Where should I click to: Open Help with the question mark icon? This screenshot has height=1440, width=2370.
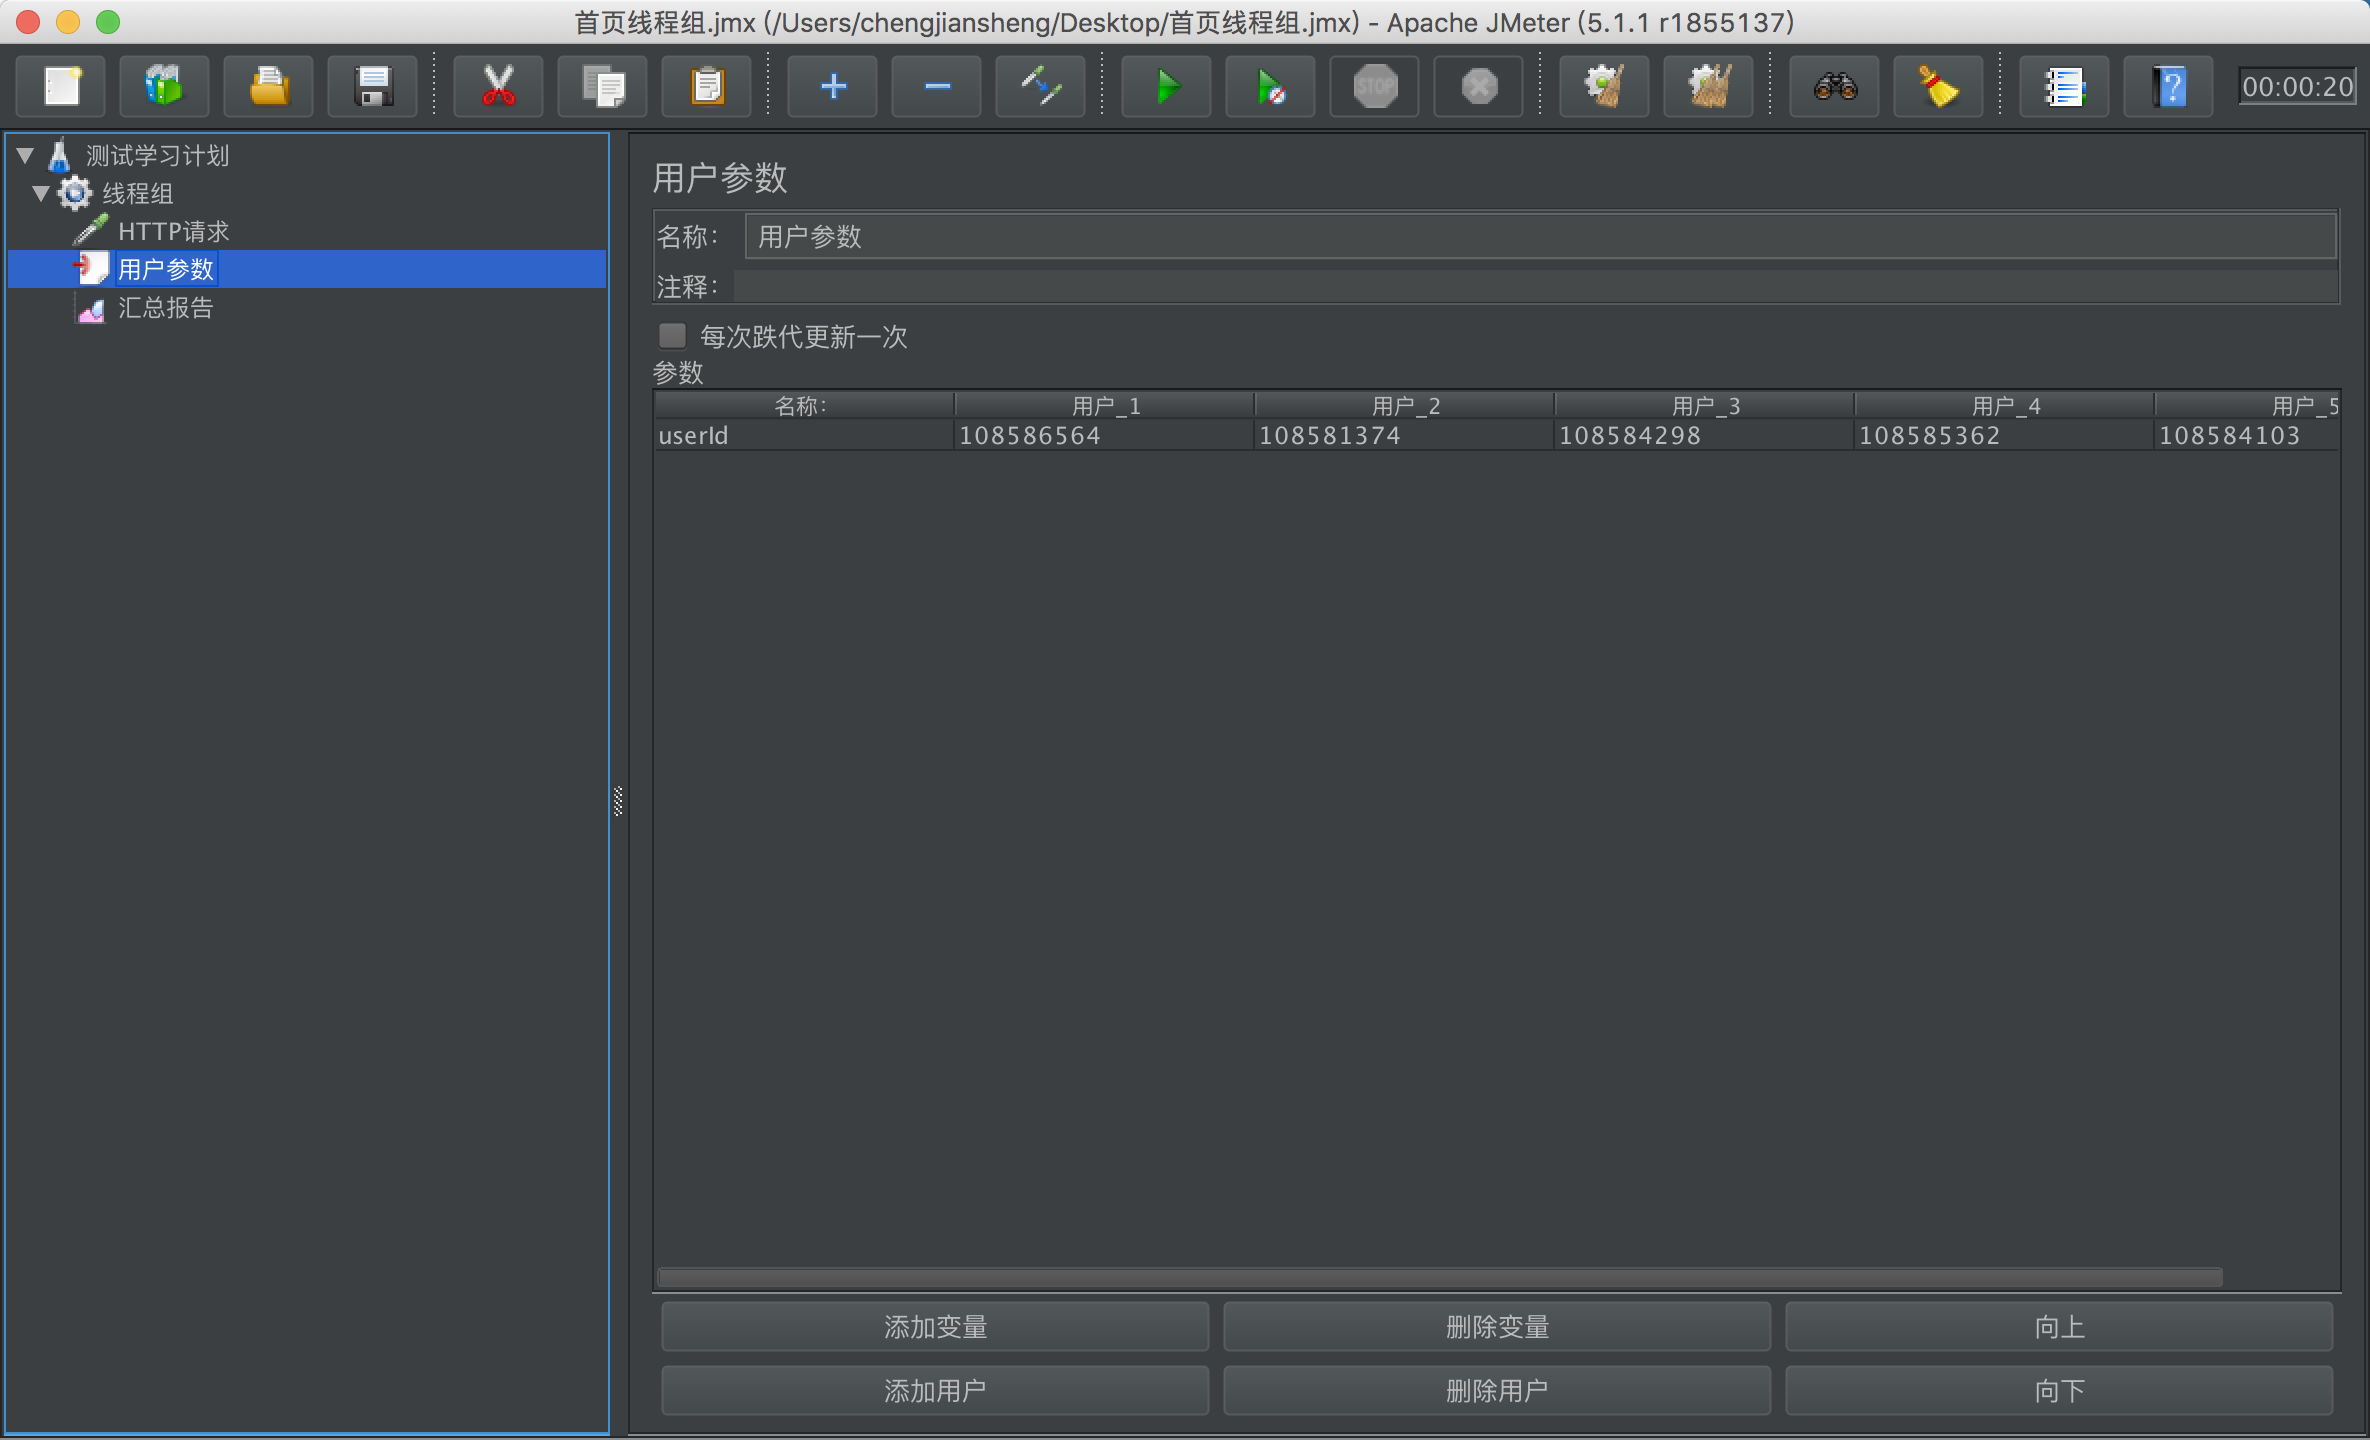(2169, 87)
